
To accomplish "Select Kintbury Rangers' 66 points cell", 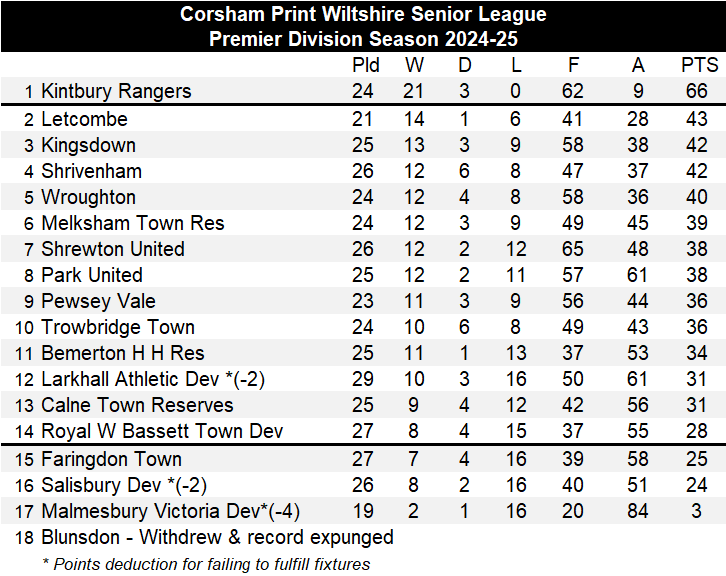I will pyautogui.click(x=697, y=91).
